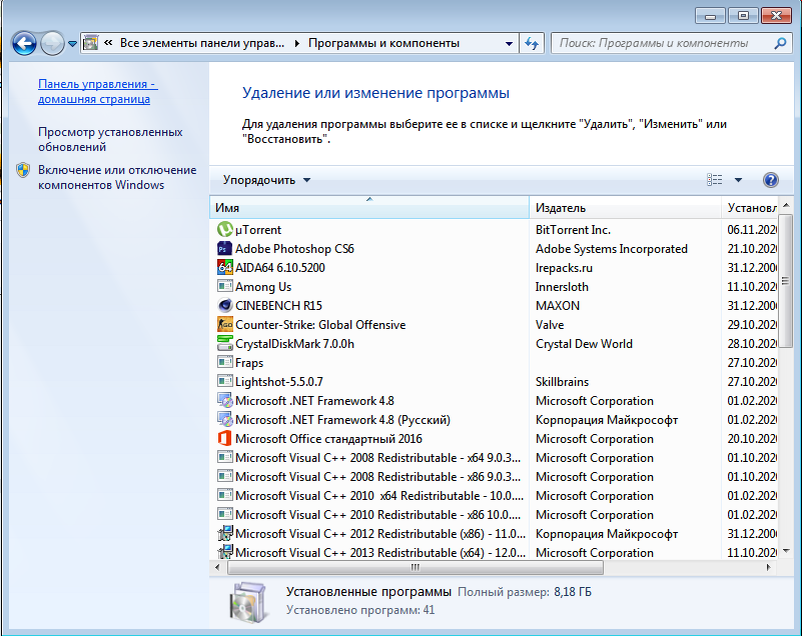
Task: Open the Упорядочить dropdown menu
Action: 266,180
